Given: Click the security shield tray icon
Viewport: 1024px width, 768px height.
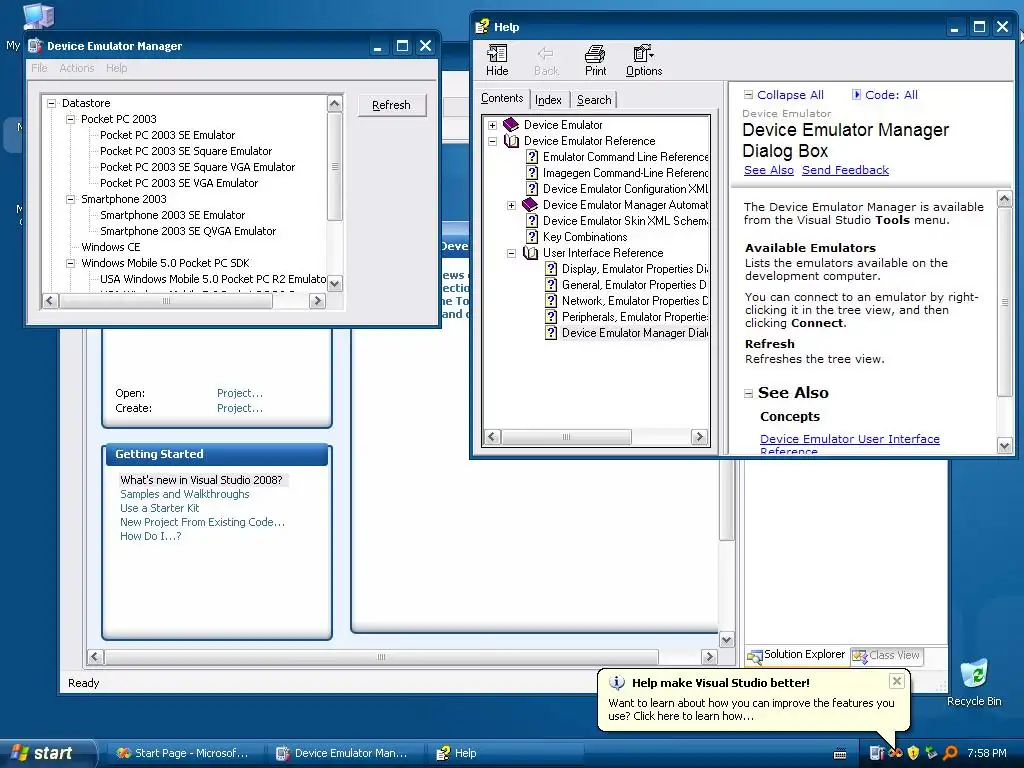Looking at the screenshot, I should 913,753.
